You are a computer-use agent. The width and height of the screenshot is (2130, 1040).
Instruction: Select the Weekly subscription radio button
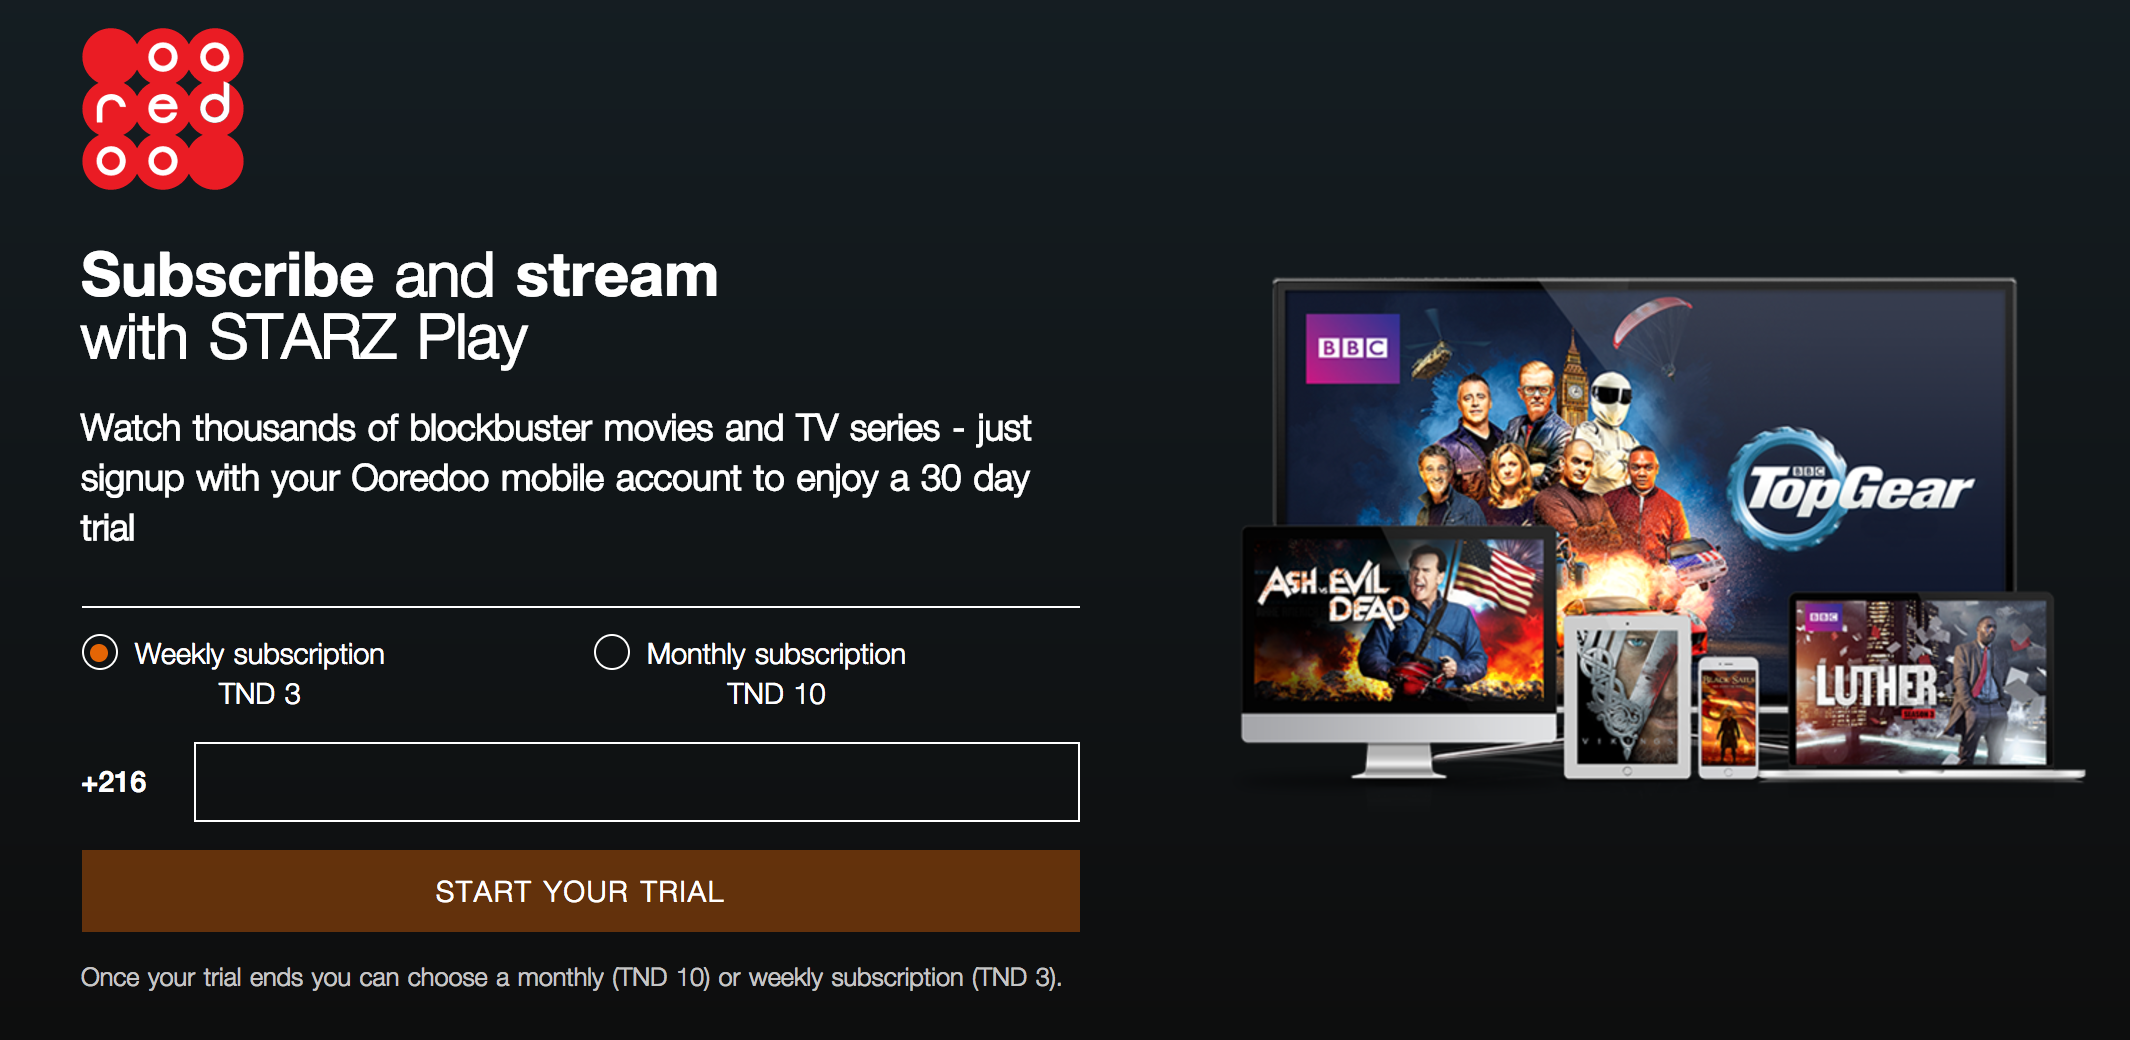point(100,653)
